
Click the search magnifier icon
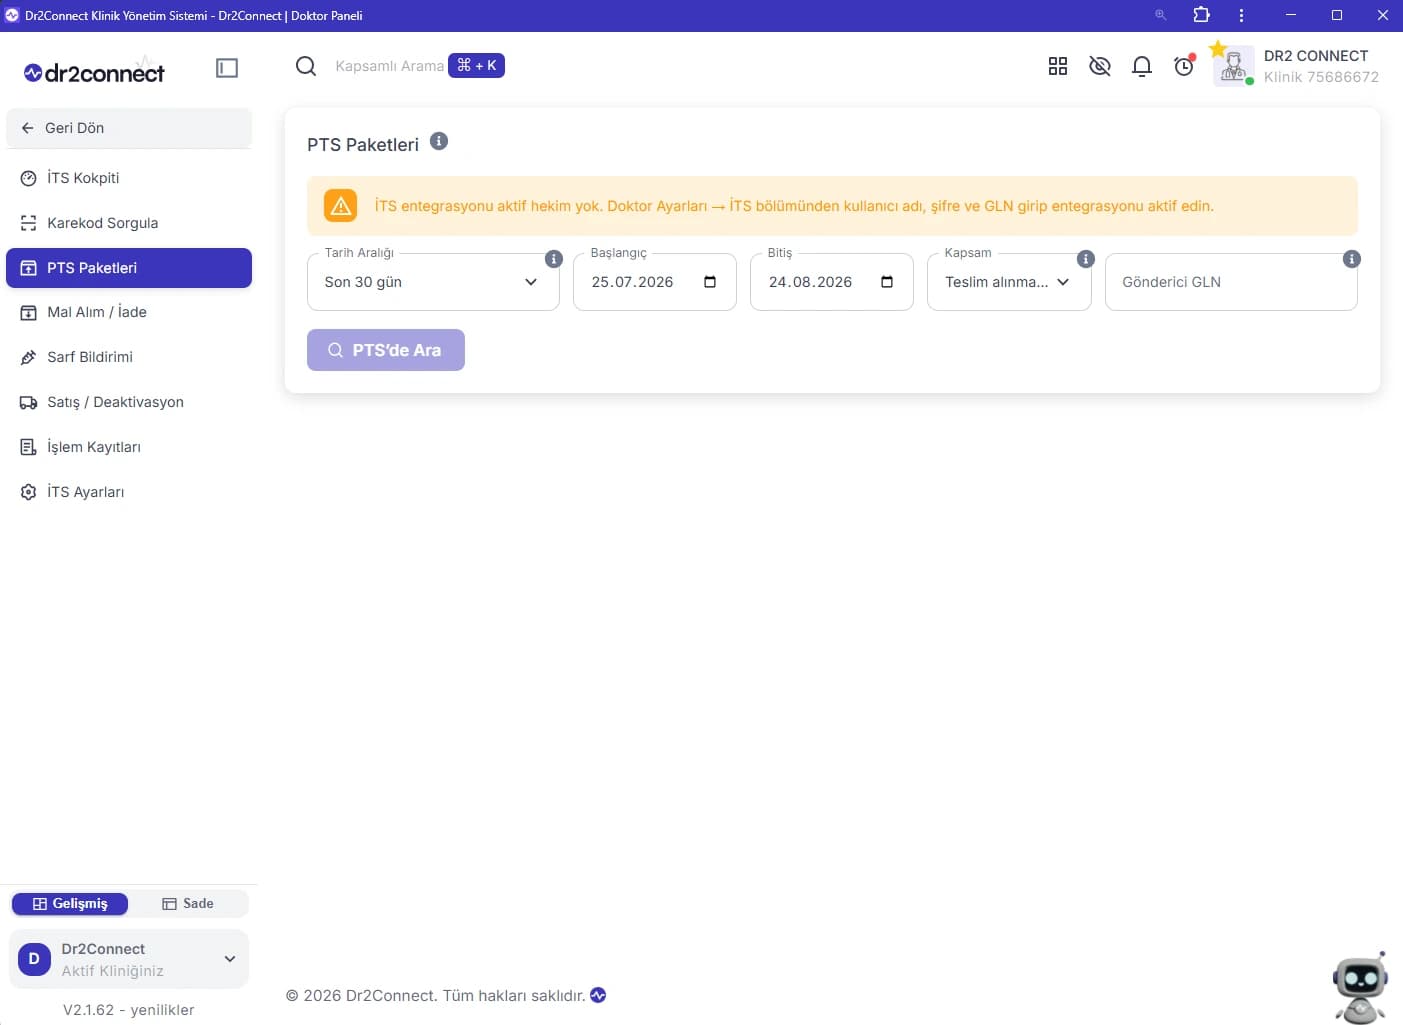pyautogui.click(x=306, y=66)
